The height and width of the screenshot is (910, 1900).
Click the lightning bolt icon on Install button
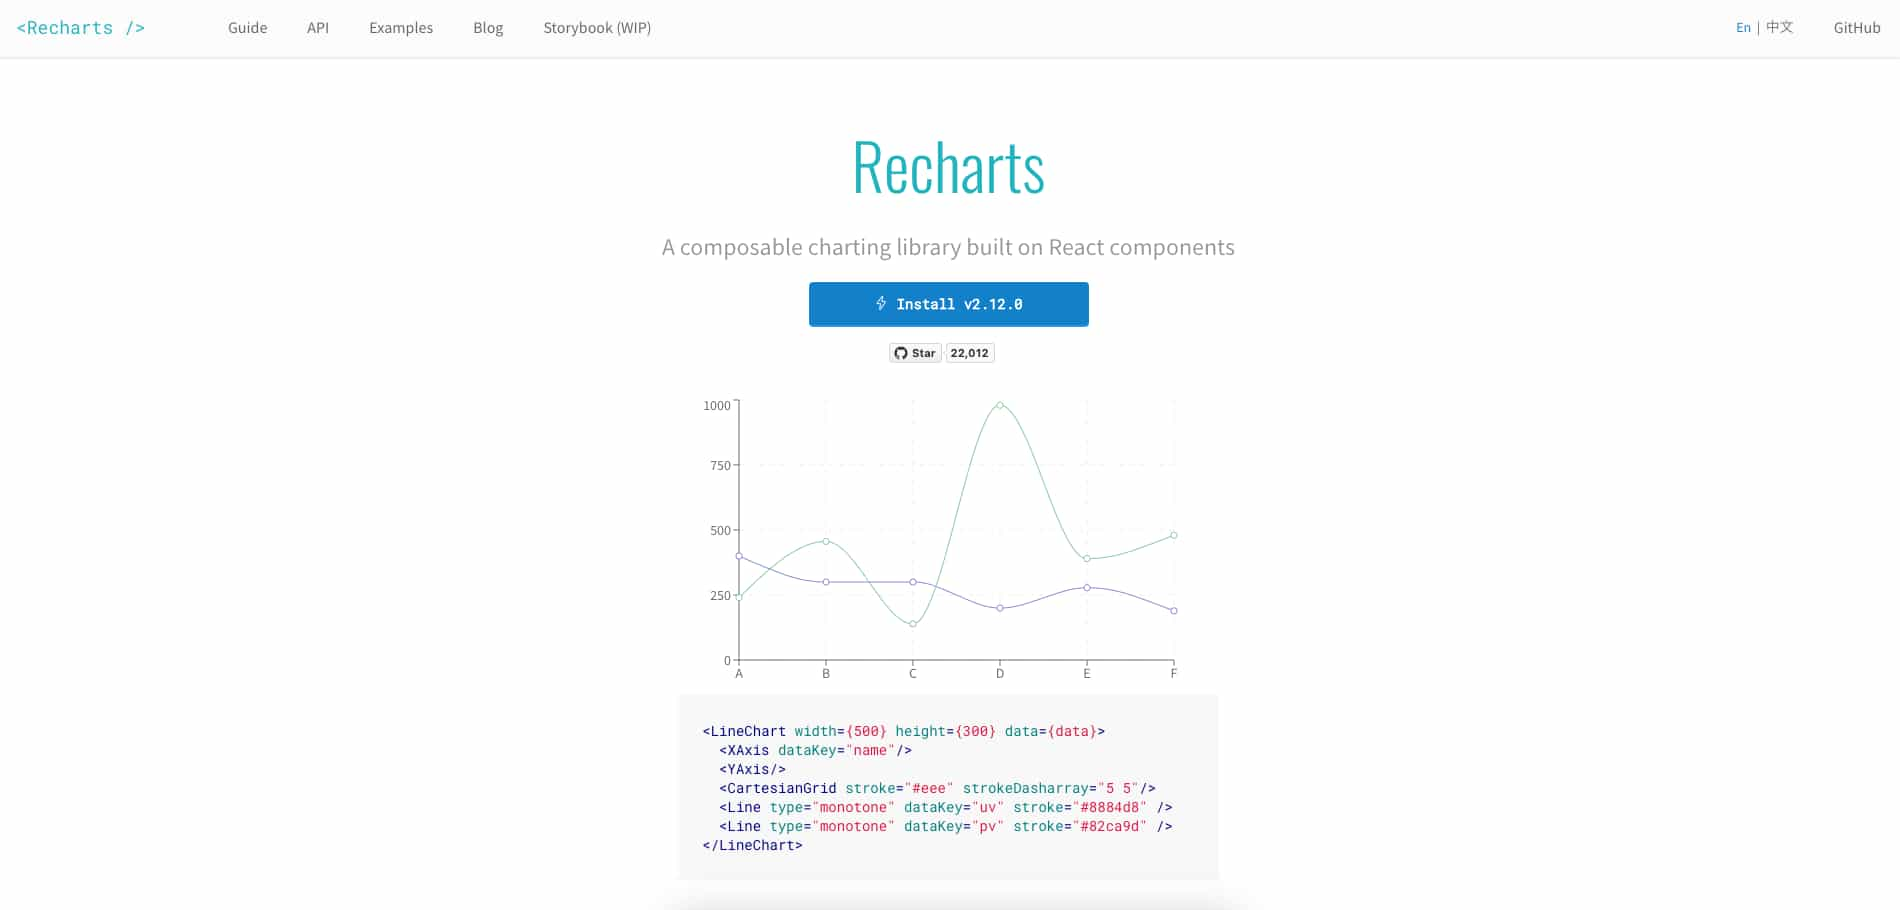click(x=881, y=303)
